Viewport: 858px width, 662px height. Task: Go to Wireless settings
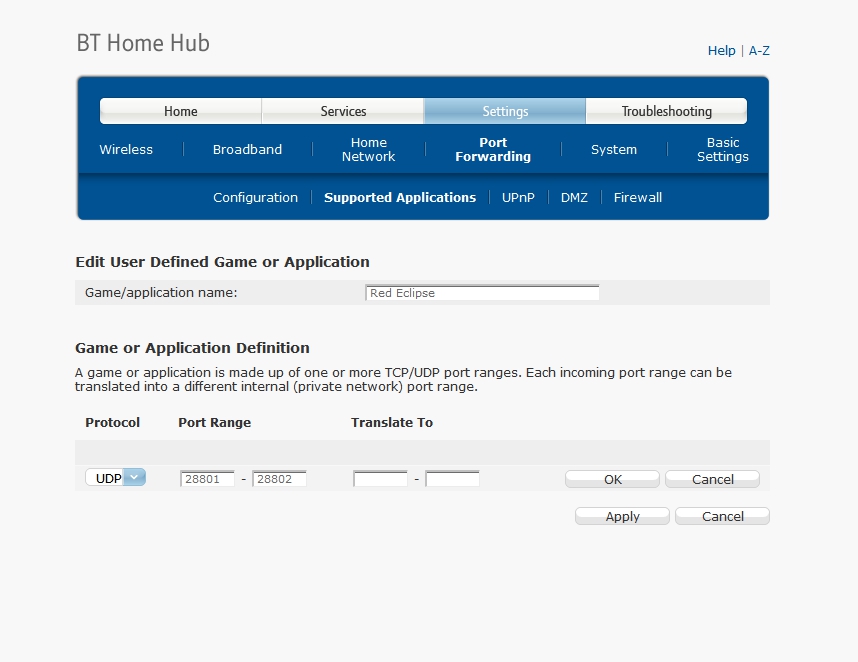pyautogui.click(x=126, y=150)
